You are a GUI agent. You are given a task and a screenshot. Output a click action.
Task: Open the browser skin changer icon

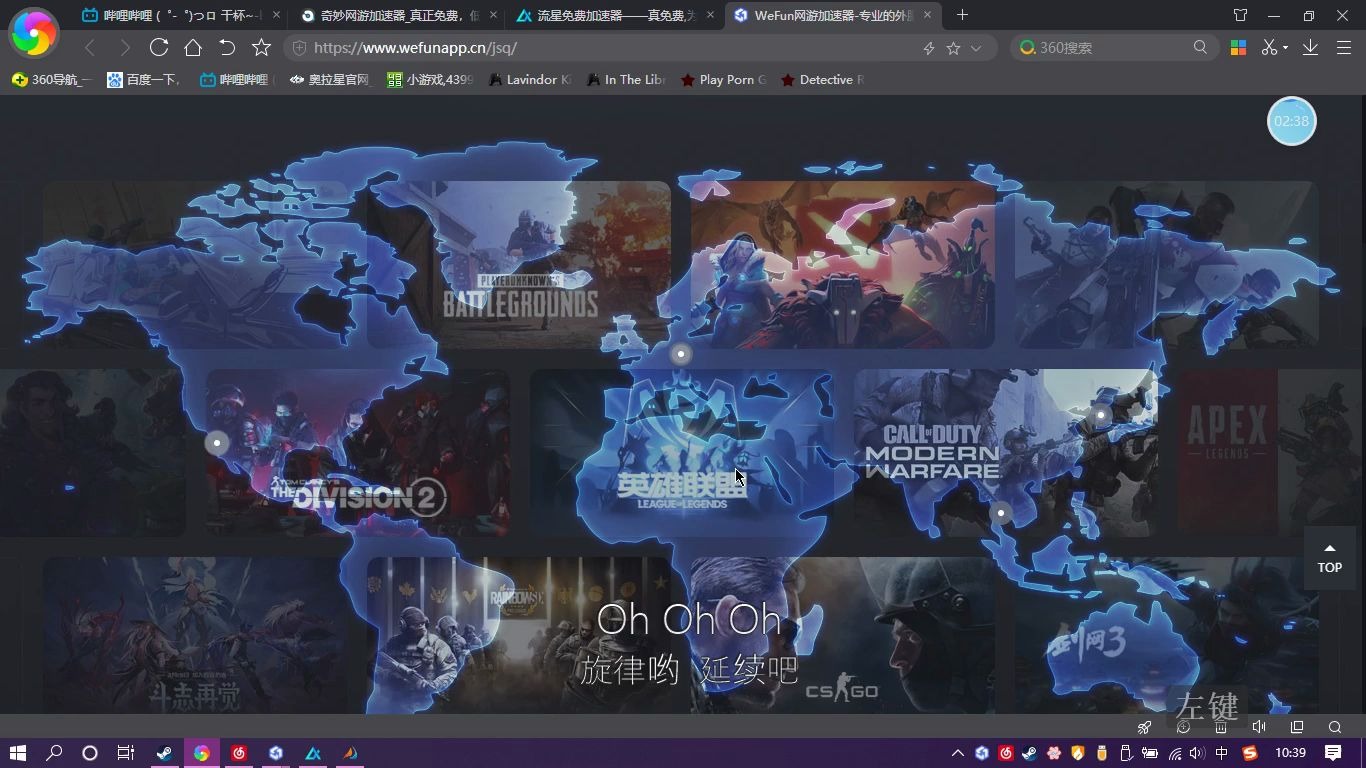point(1240,15)
